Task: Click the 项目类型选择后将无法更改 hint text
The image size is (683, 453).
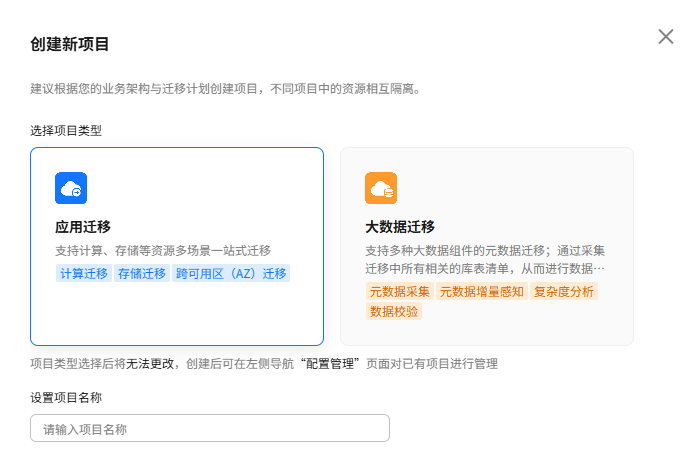Action: (264, 364)
